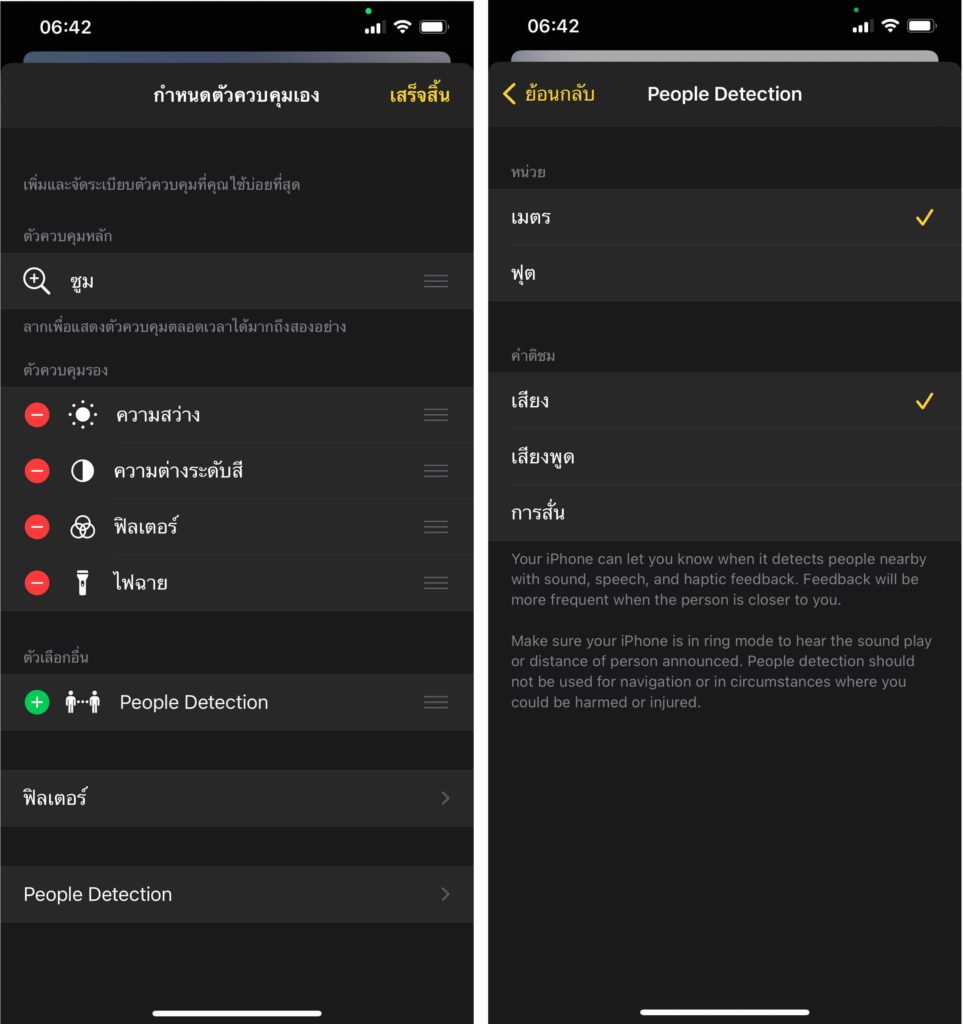Choose เสียงพูด (speech) feedback option

[725, 456]
